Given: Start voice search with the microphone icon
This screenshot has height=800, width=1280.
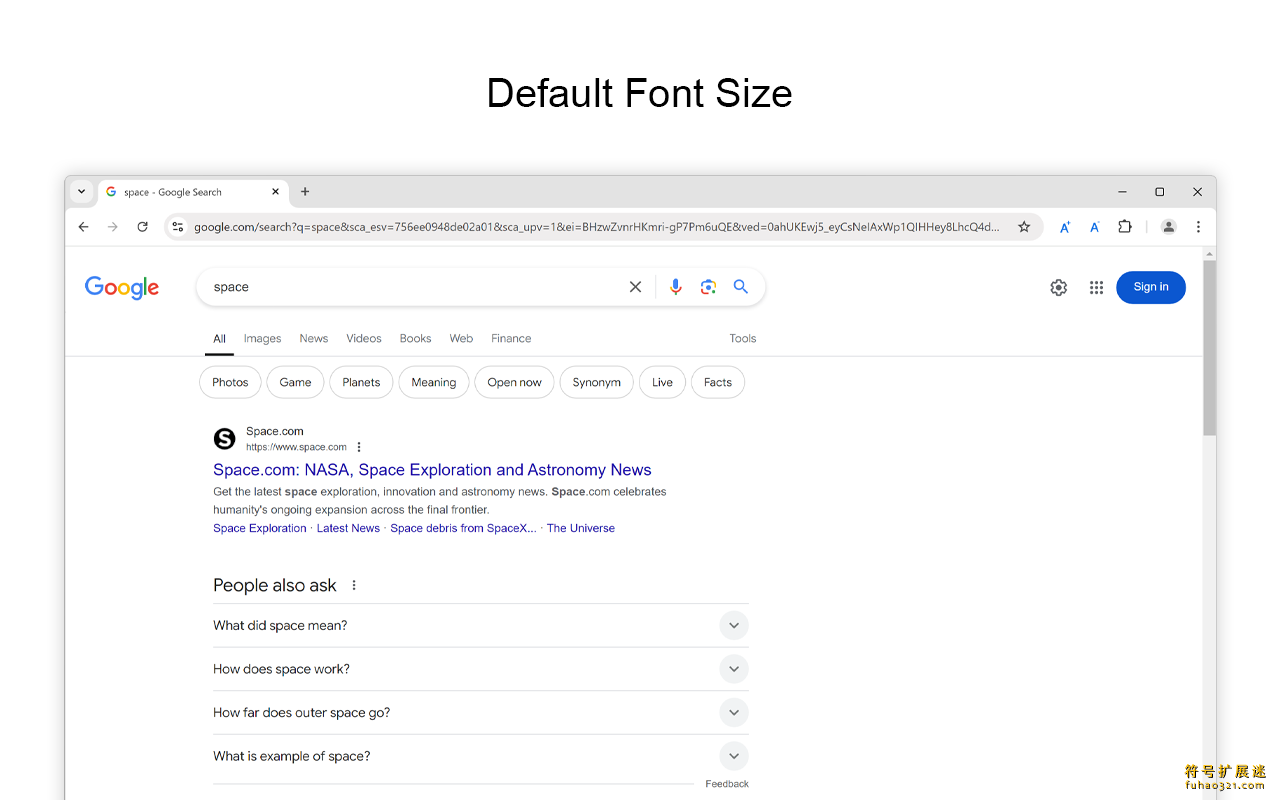Looking at the screenshot, I should (676, 287).
